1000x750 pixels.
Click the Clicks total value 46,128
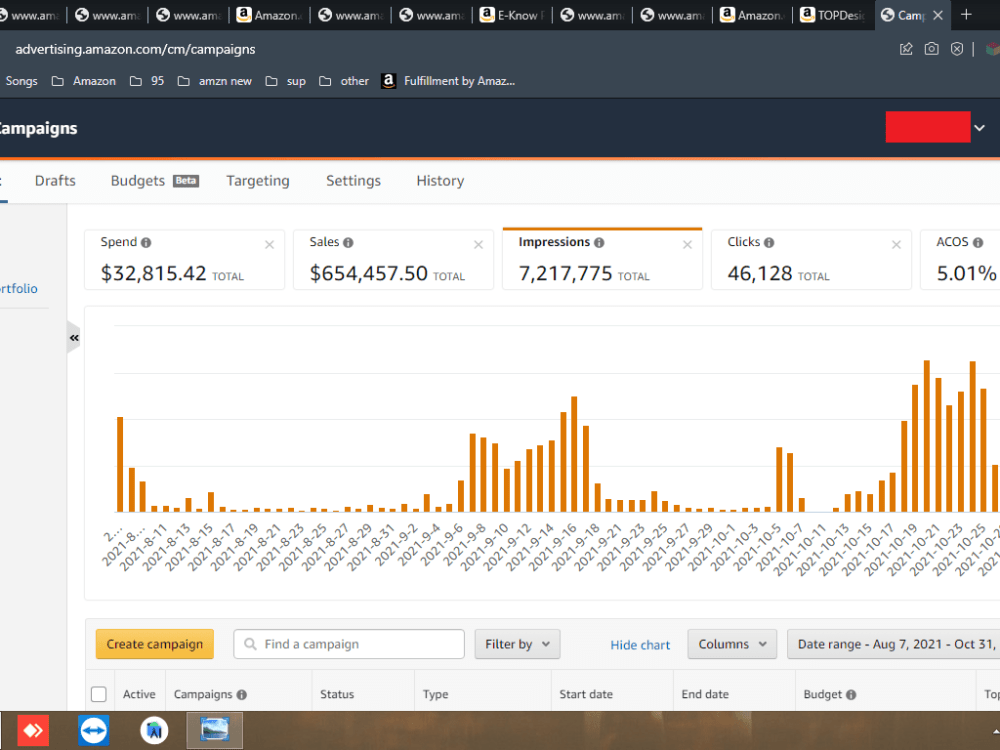(x=760, y=274)
